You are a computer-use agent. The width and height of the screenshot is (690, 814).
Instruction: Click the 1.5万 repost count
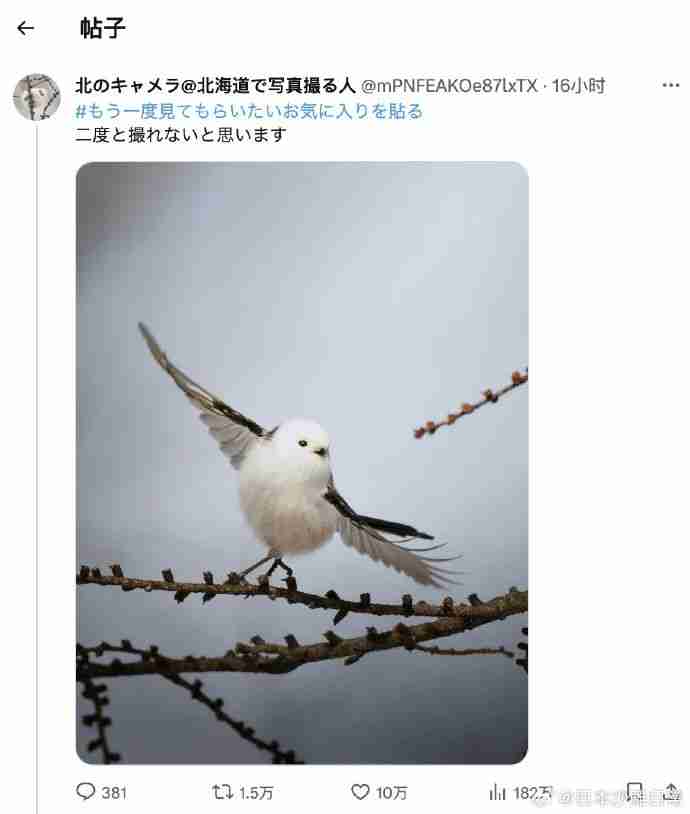click(256, 793)
